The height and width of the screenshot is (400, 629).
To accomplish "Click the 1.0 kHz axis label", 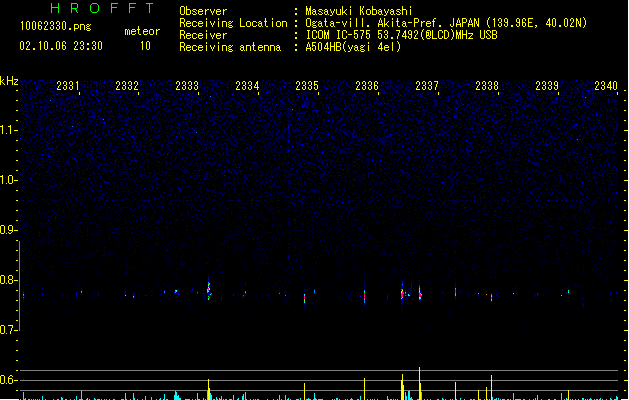I will pyautogui.click(x=8, y=180).
